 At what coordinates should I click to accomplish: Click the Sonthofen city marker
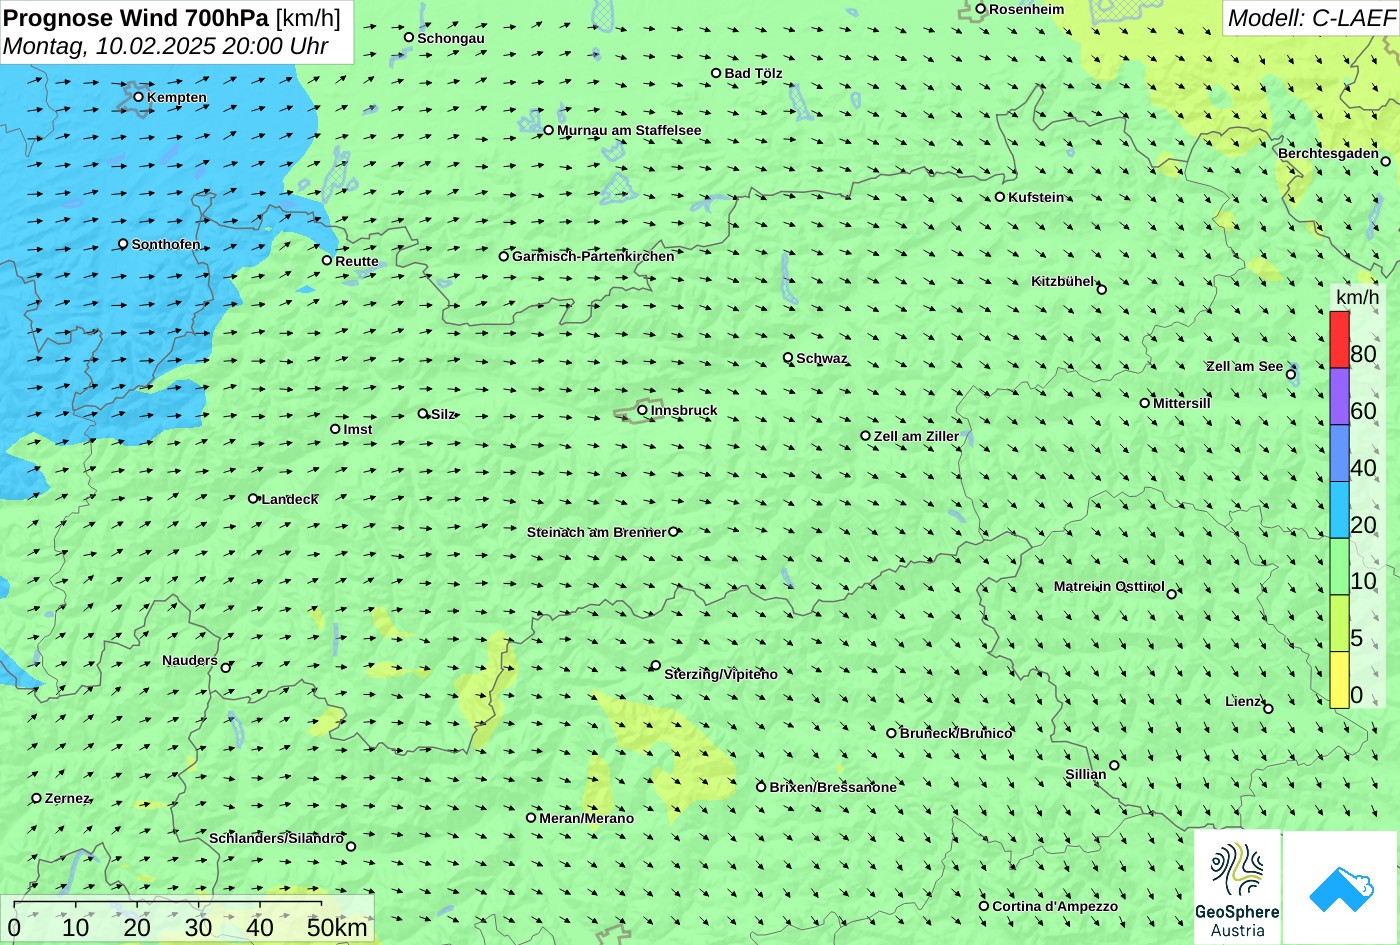click(123, 244)
